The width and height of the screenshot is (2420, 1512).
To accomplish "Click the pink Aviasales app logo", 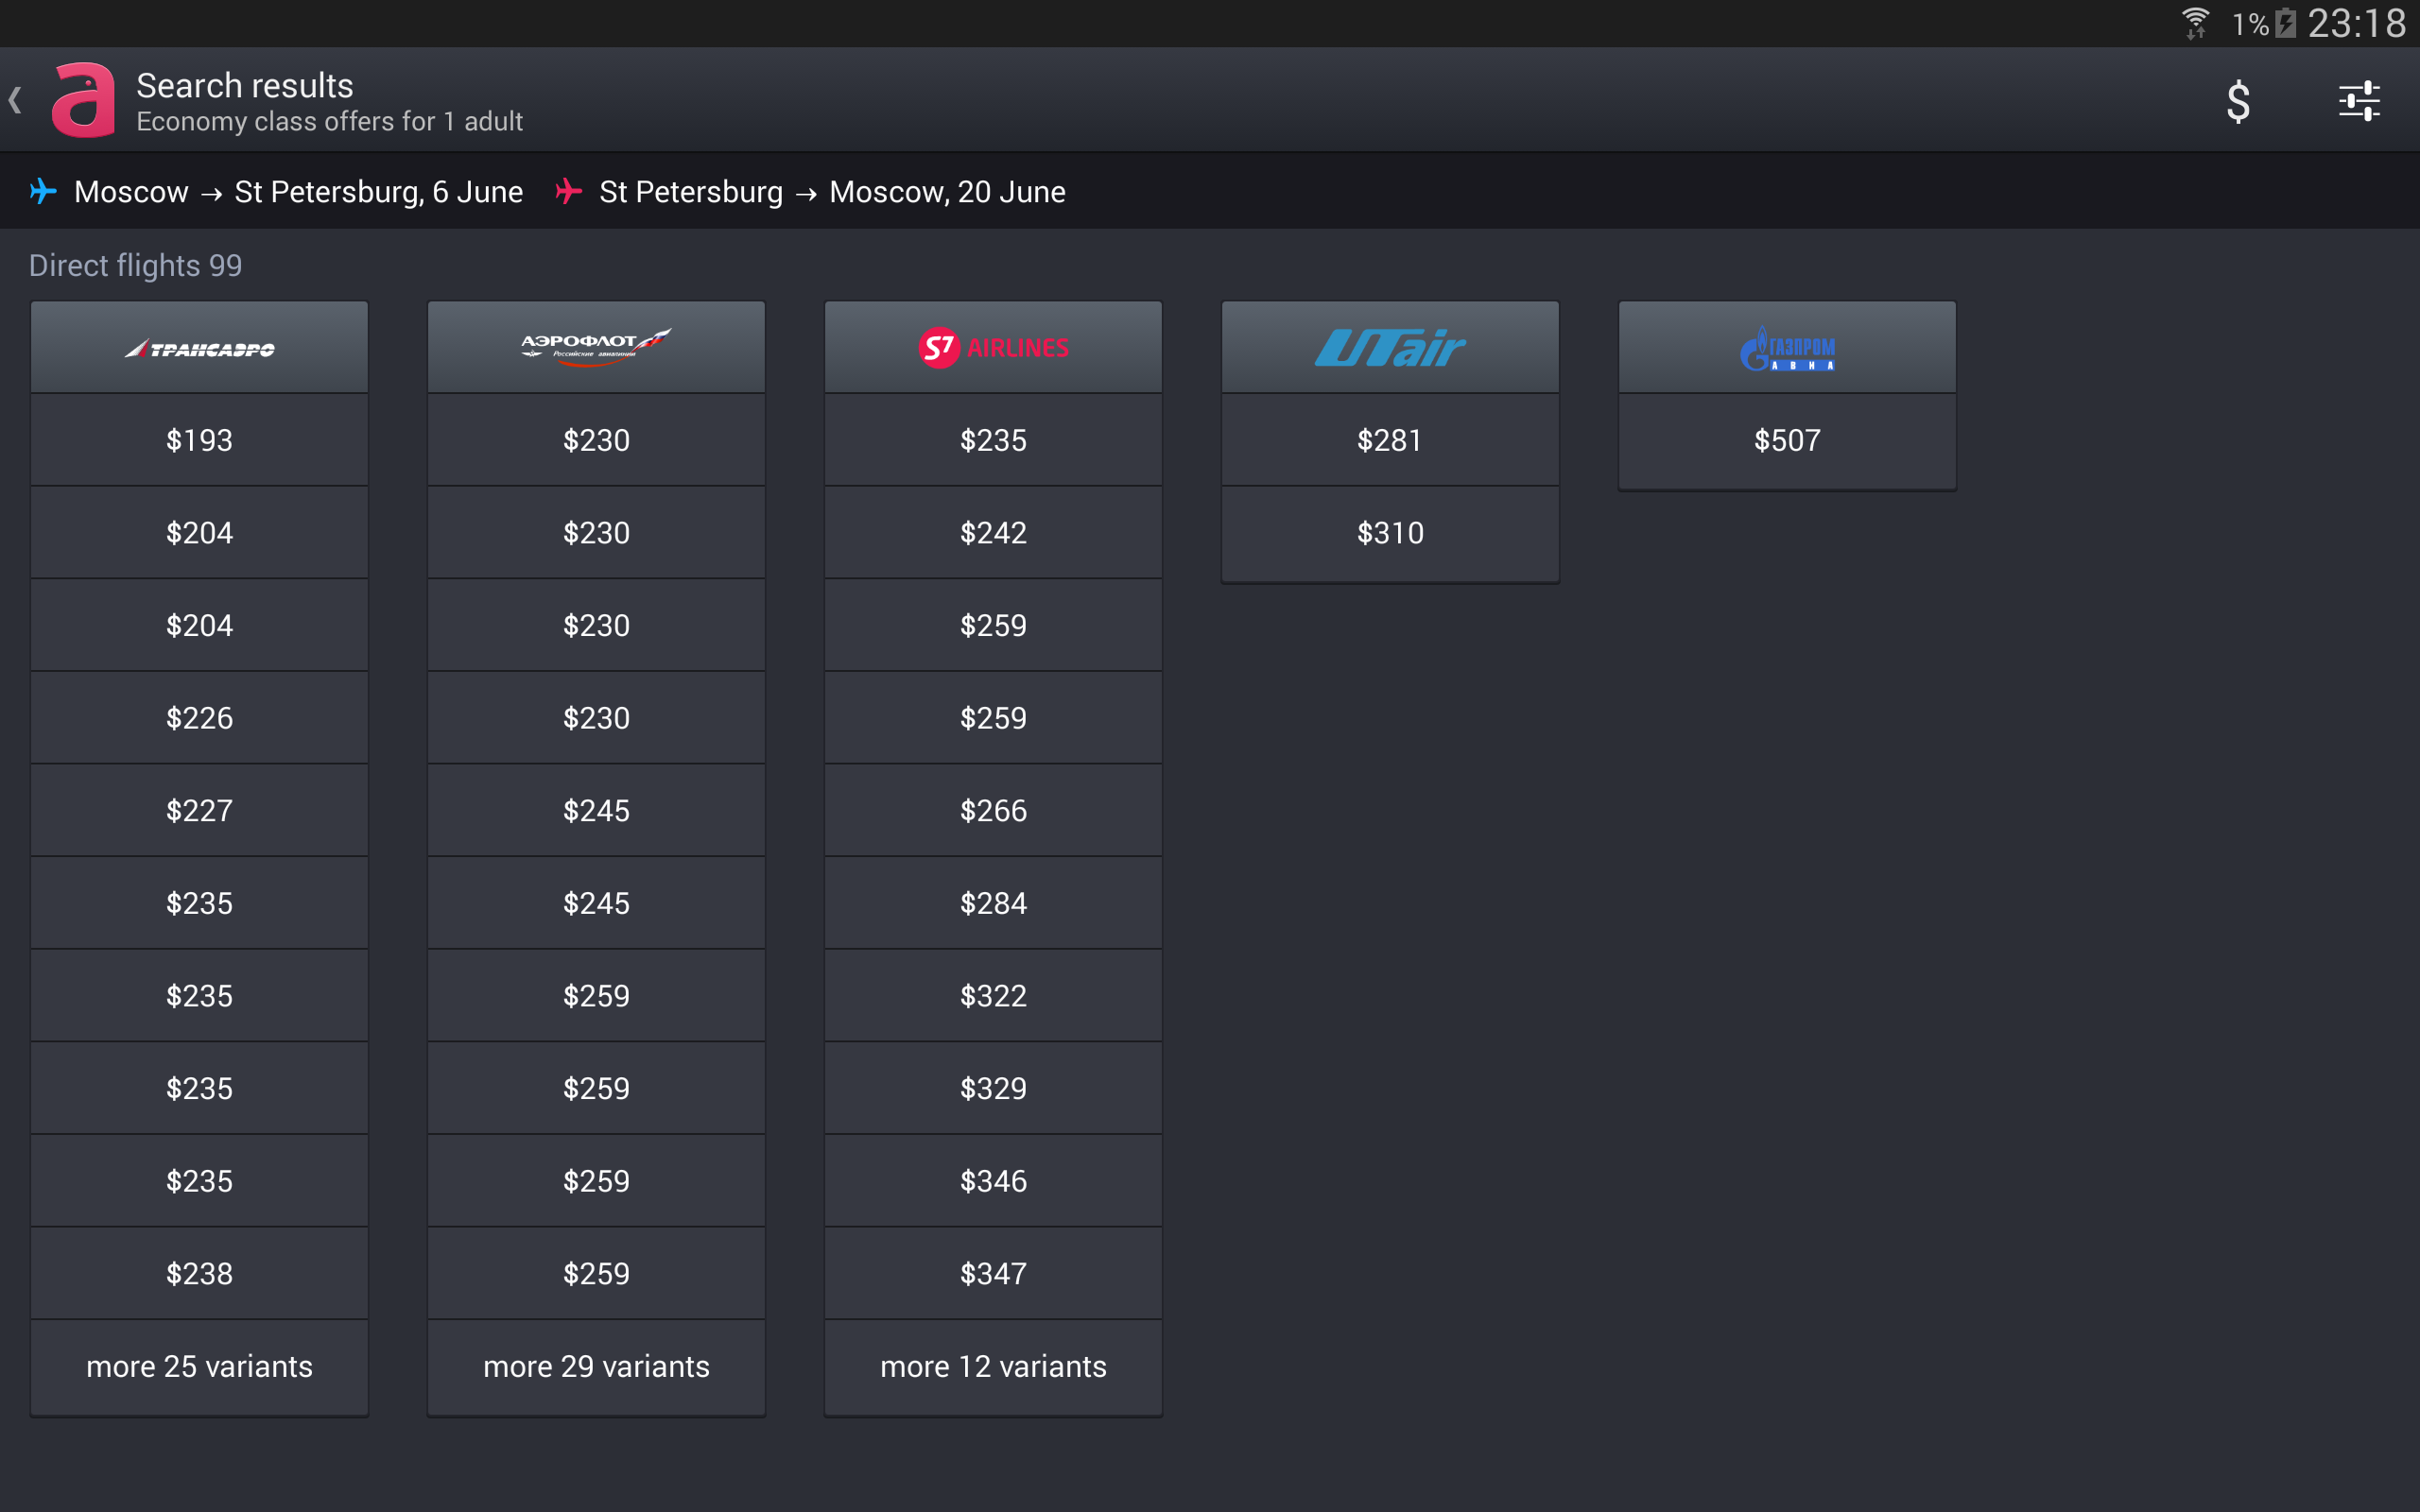I will [x=83, y=100].
